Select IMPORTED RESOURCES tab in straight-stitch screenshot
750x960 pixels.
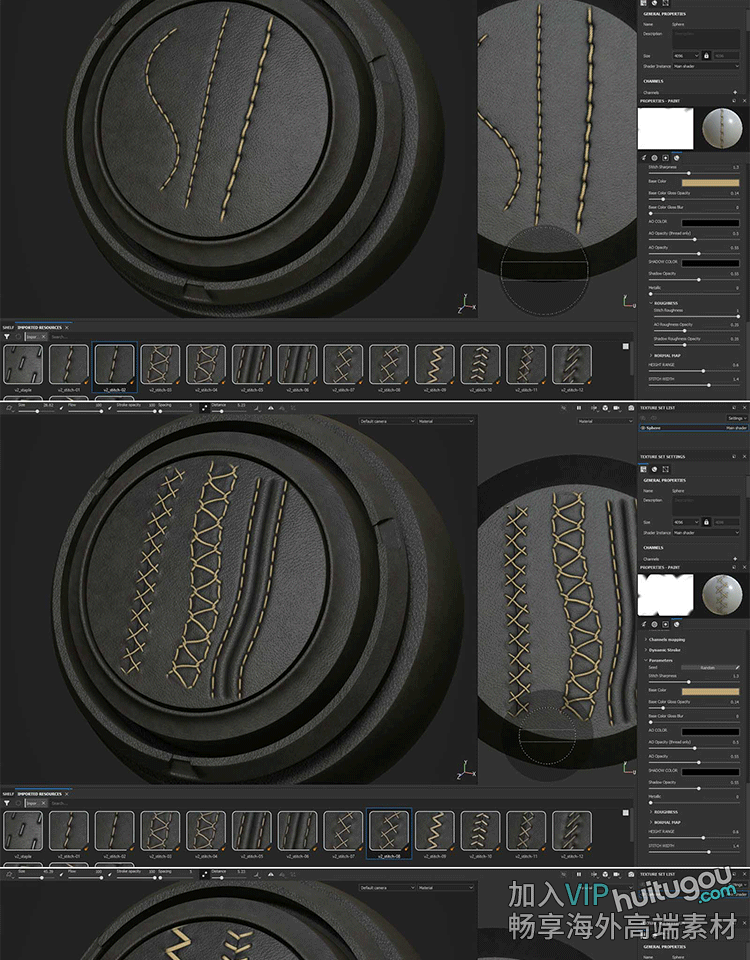40,328
